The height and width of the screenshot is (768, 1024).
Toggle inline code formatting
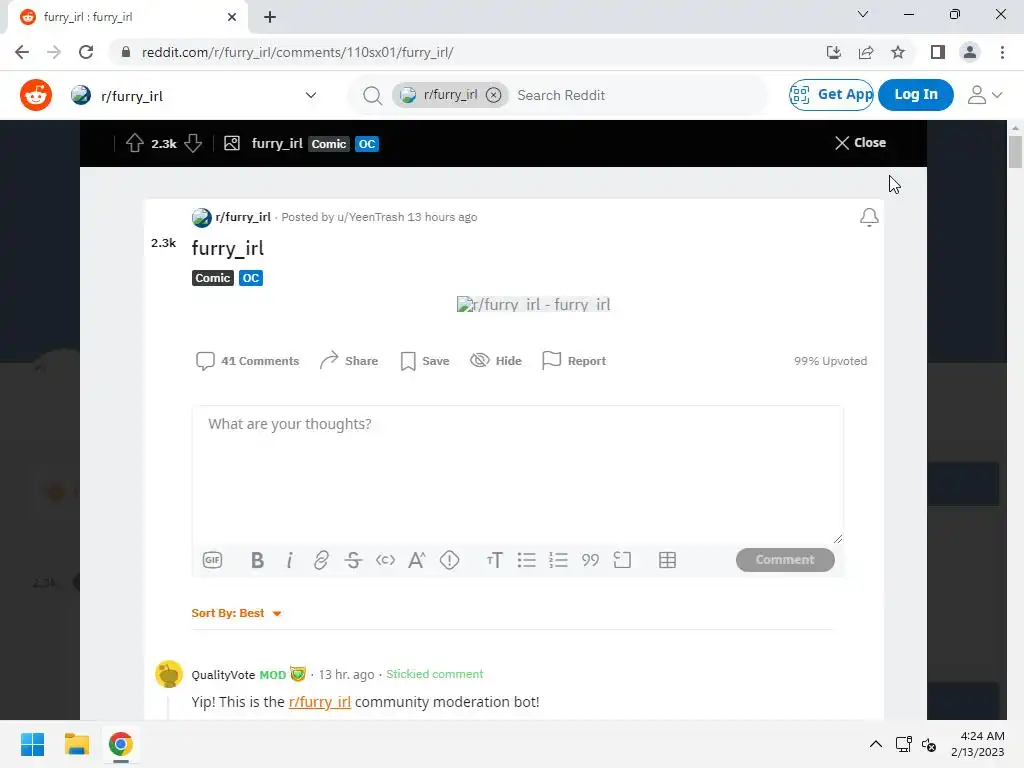(385, 560)
